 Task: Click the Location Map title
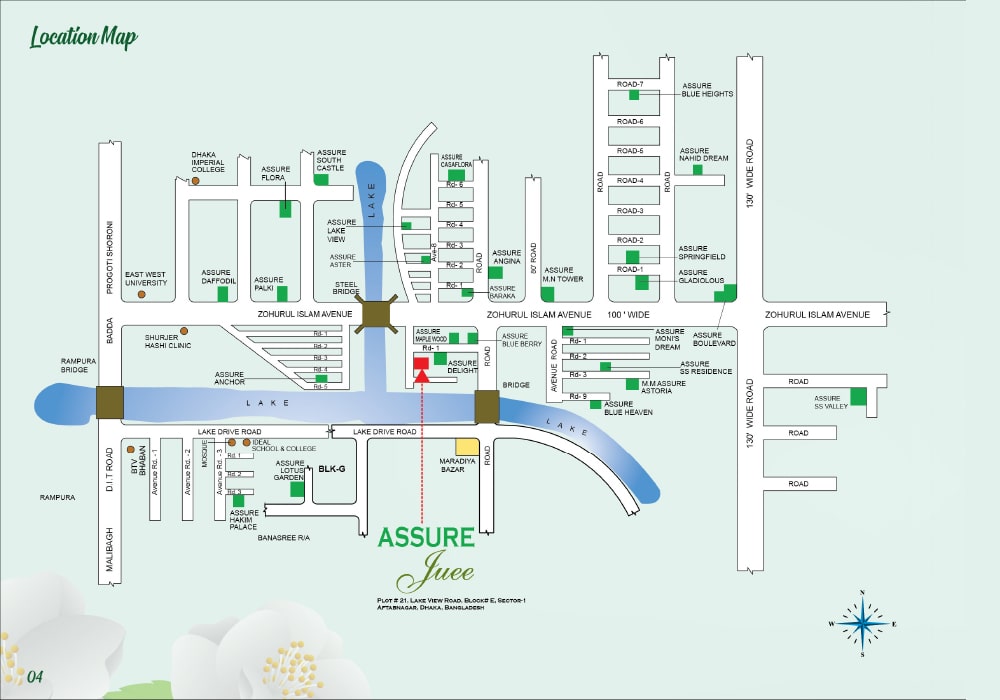(84, 37)
